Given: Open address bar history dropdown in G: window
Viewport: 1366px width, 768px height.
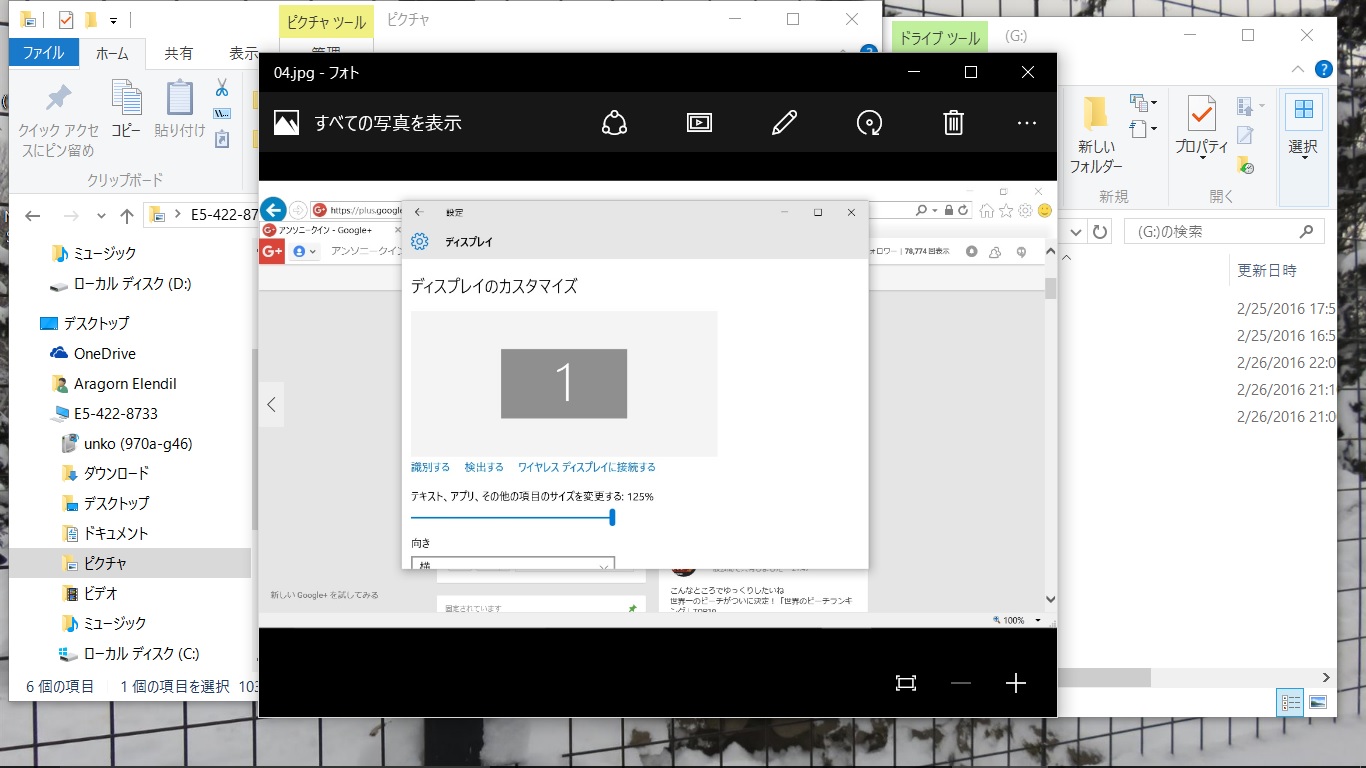Looking at the screenshot, I should pos(1076,232).
